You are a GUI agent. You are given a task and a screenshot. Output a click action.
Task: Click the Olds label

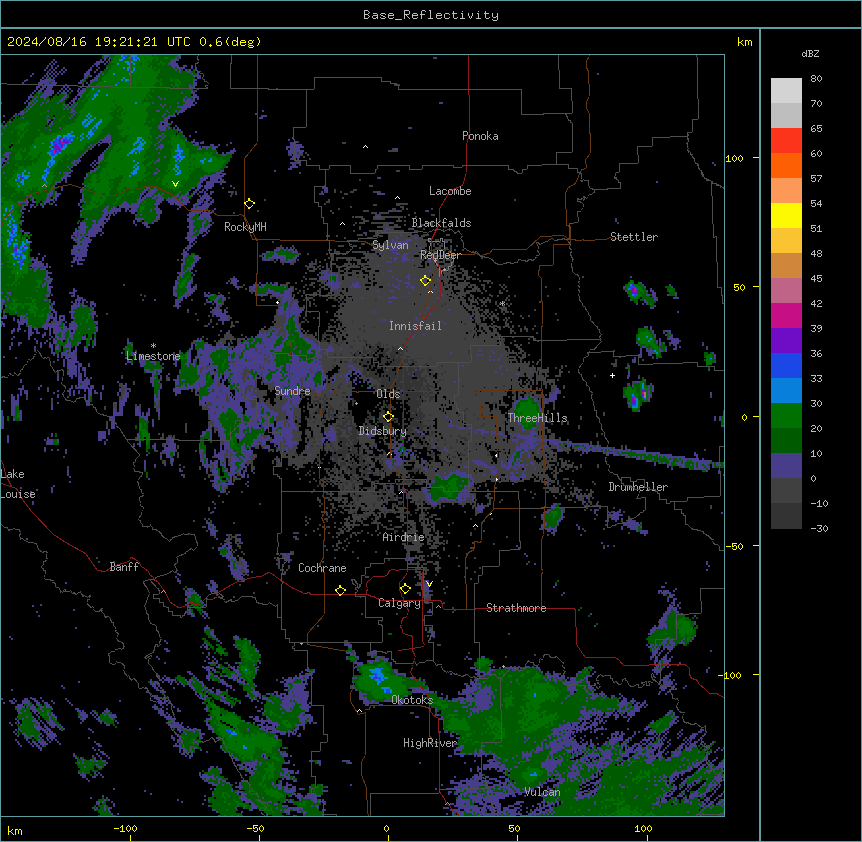tap(388, 394)
